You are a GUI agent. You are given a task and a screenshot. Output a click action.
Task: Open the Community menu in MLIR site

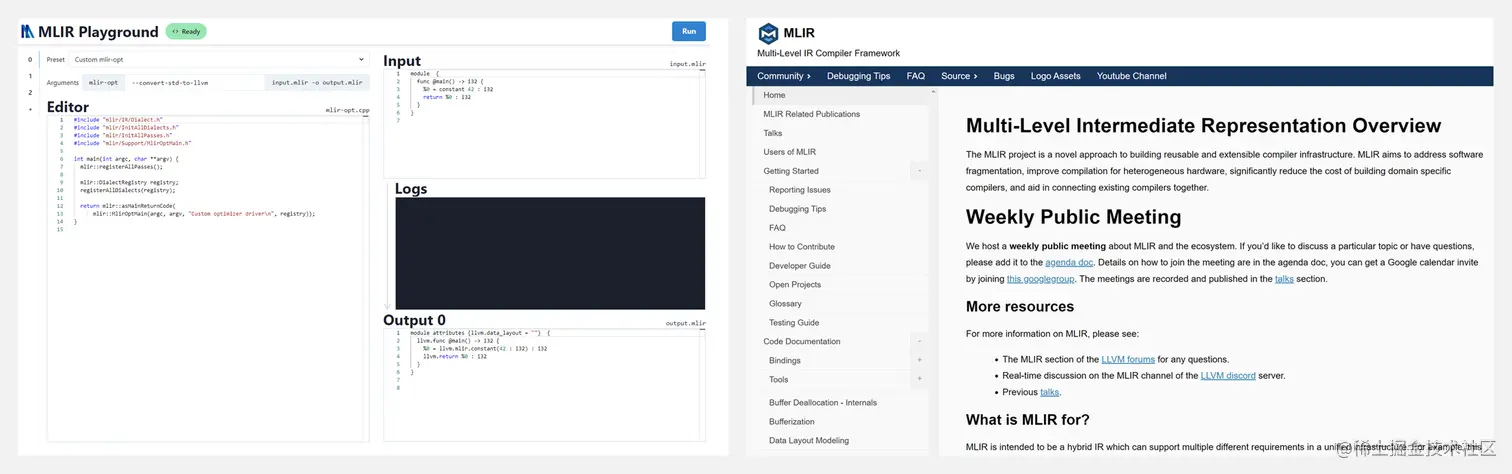[784, 76]
